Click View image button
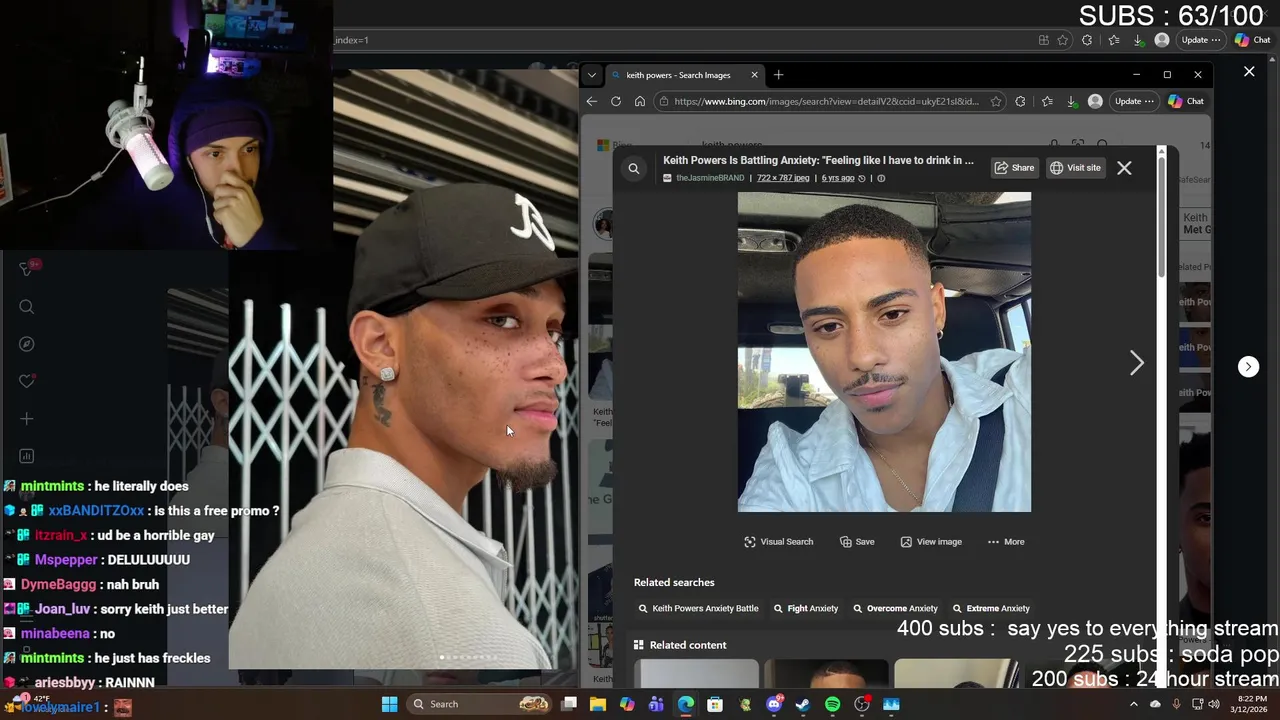The width and height of the screenshot is (1280, 720). (931, 542)
